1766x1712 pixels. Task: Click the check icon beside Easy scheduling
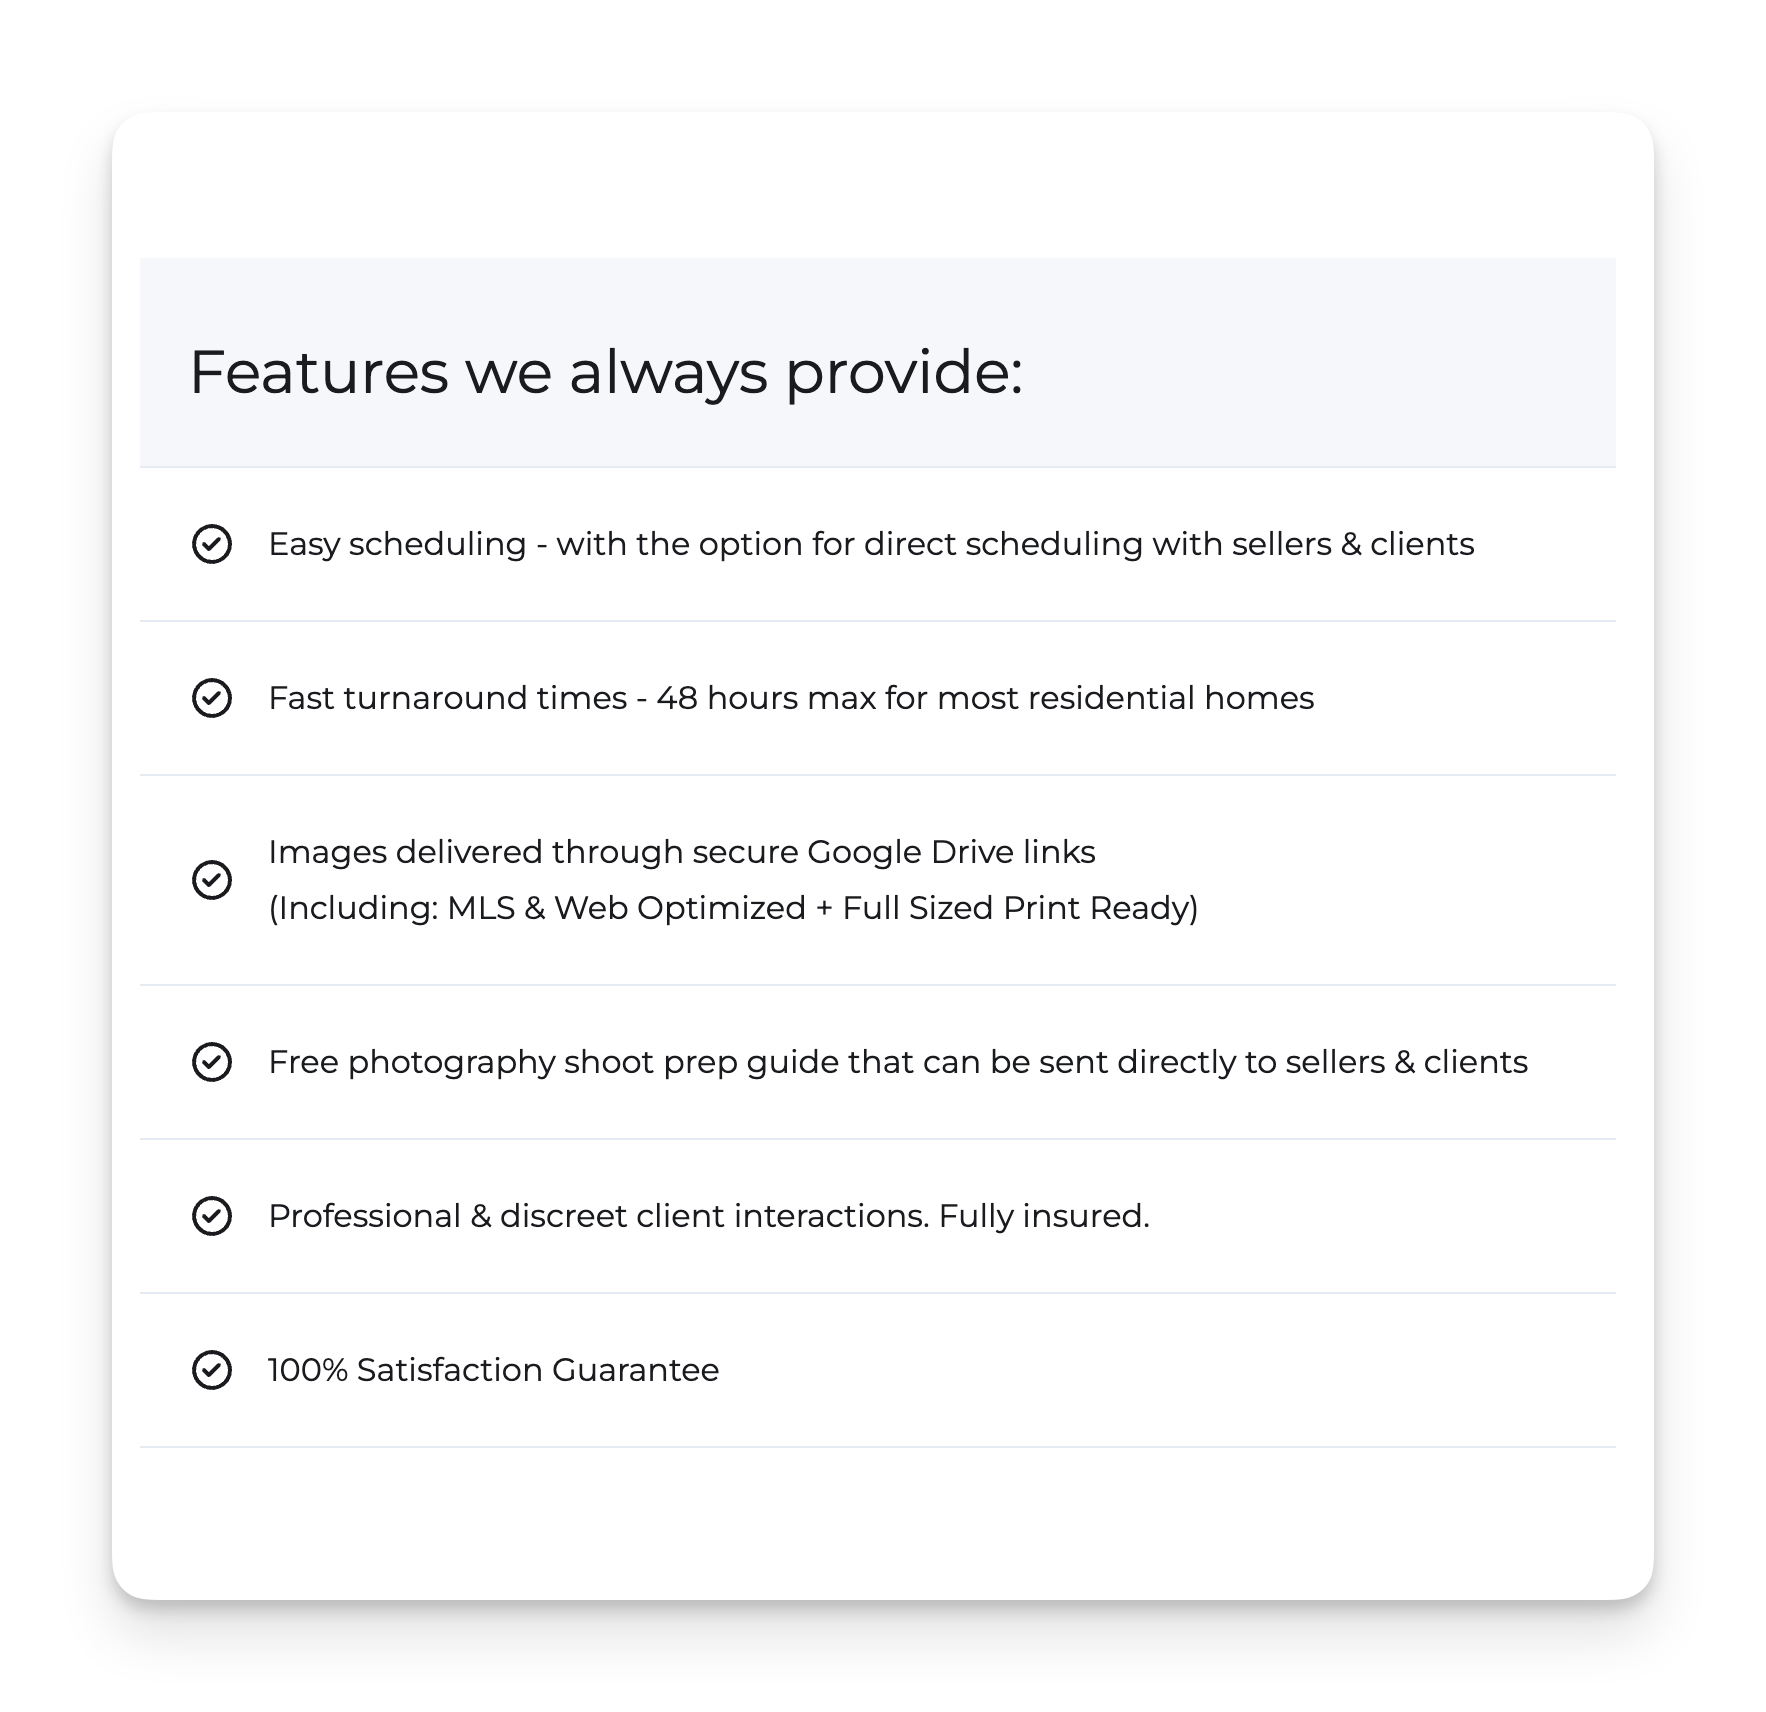[211, 544]
